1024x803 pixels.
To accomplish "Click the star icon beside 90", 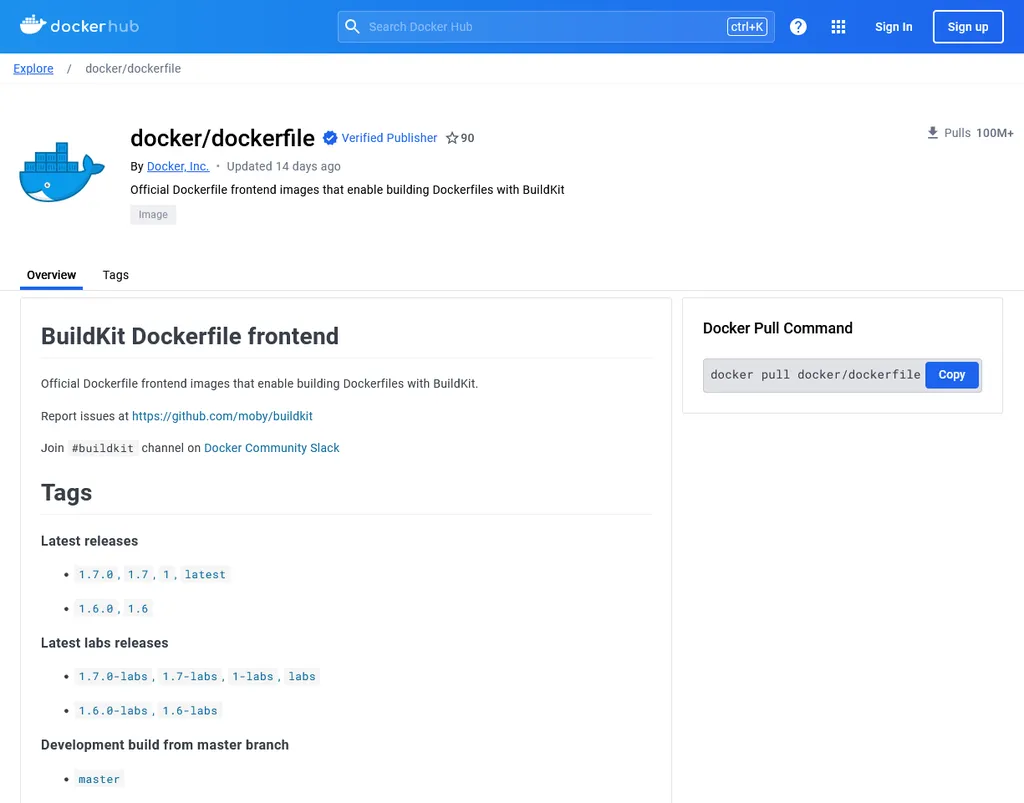I will tap(452, 138).
